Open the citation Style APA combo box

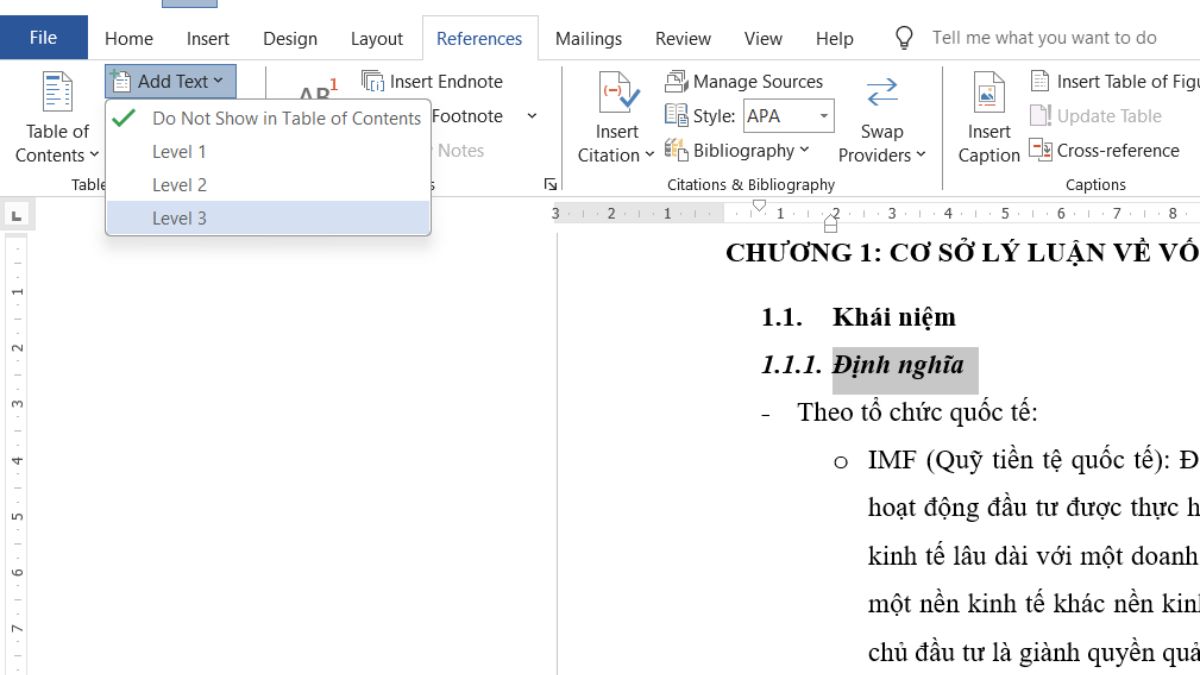click(788, 116)
